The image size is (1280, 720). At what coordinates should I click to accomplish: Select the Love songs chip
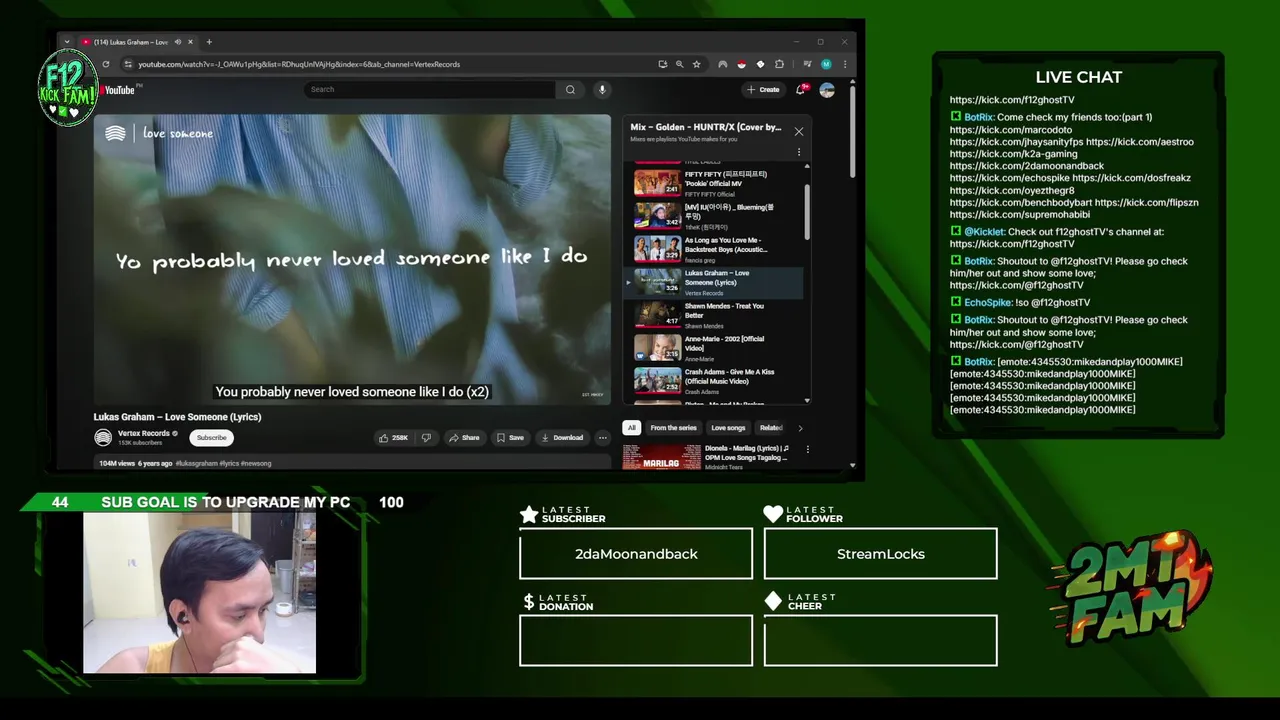click(728, 428)
